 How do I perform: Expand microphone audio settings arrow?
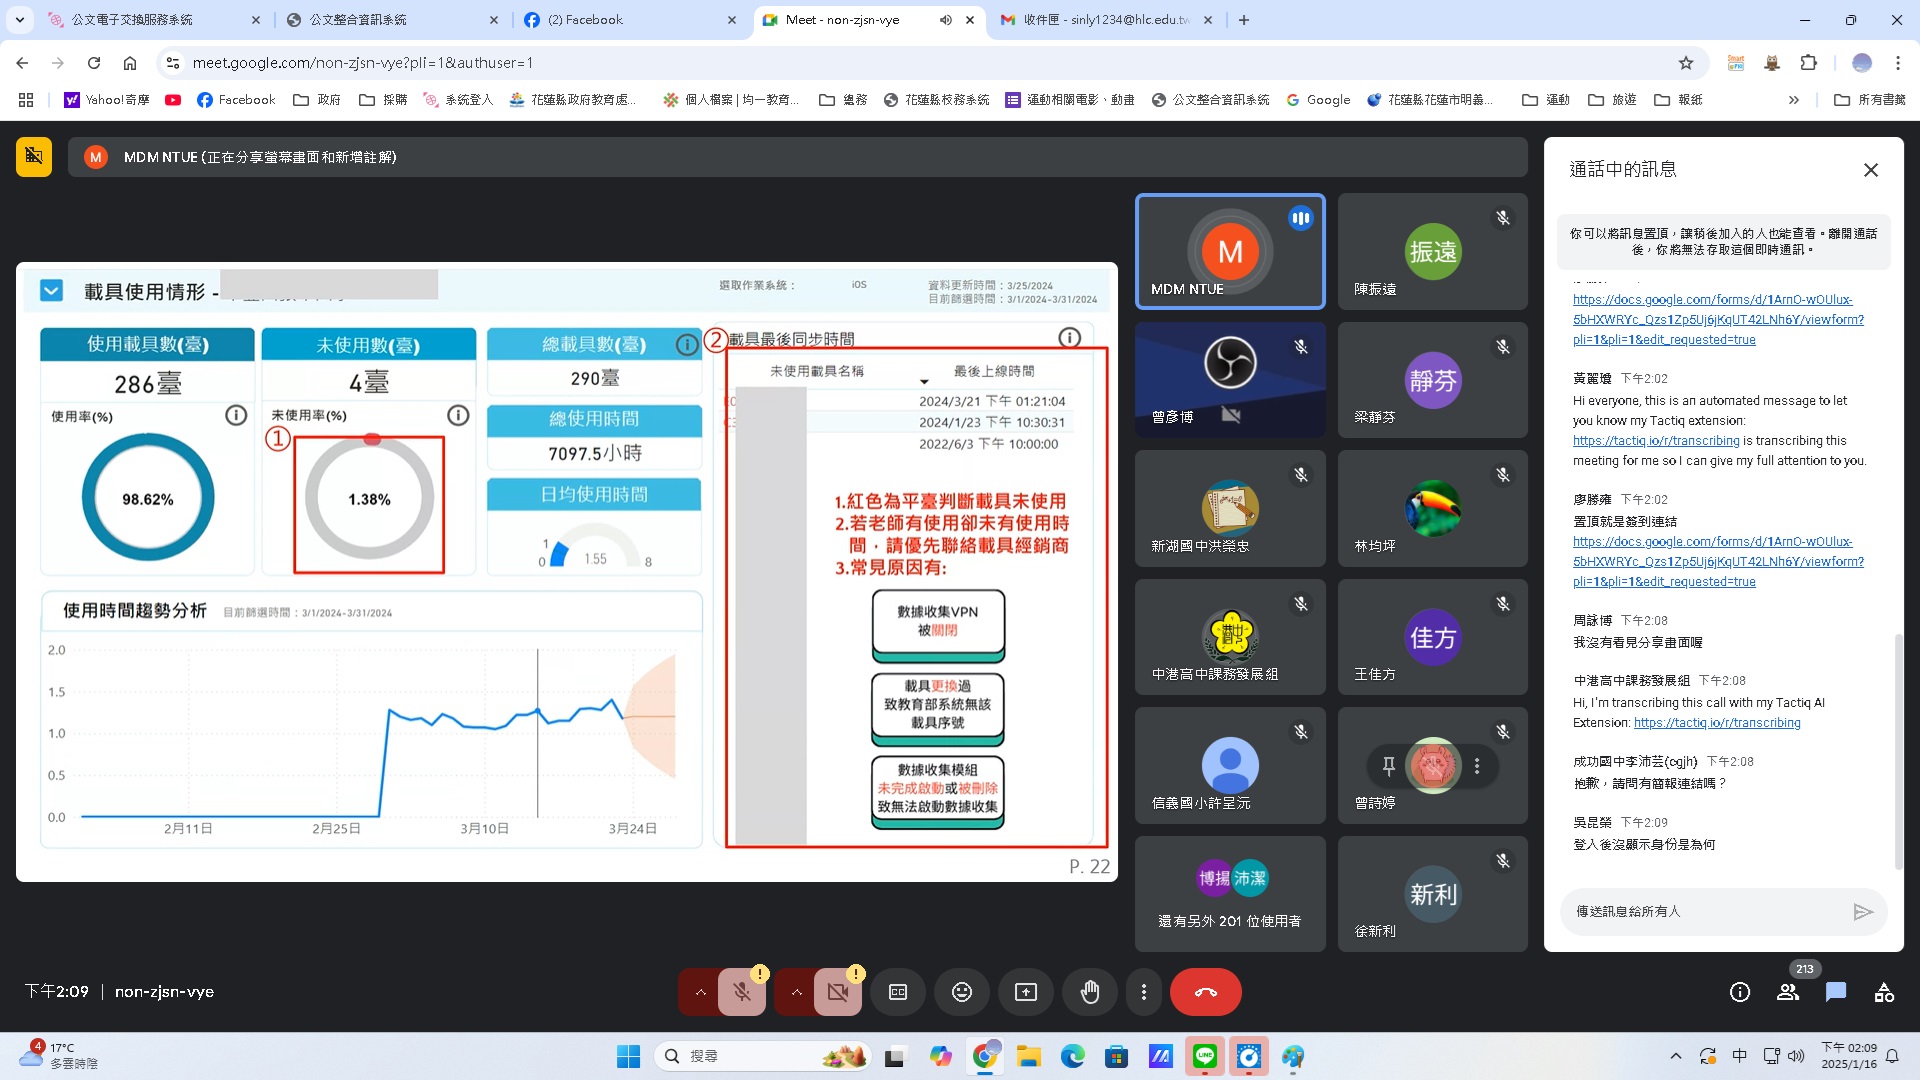701,992
